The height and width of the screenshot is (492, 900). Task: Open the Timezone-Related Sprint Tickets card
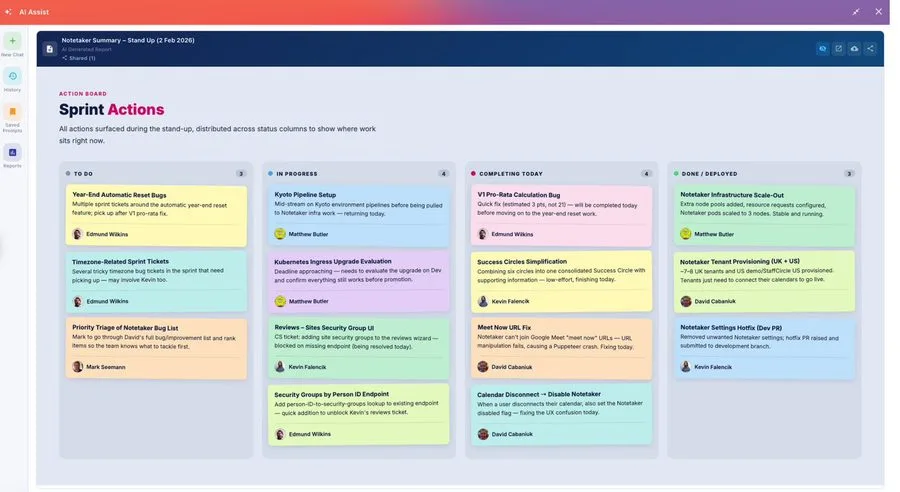156,281
